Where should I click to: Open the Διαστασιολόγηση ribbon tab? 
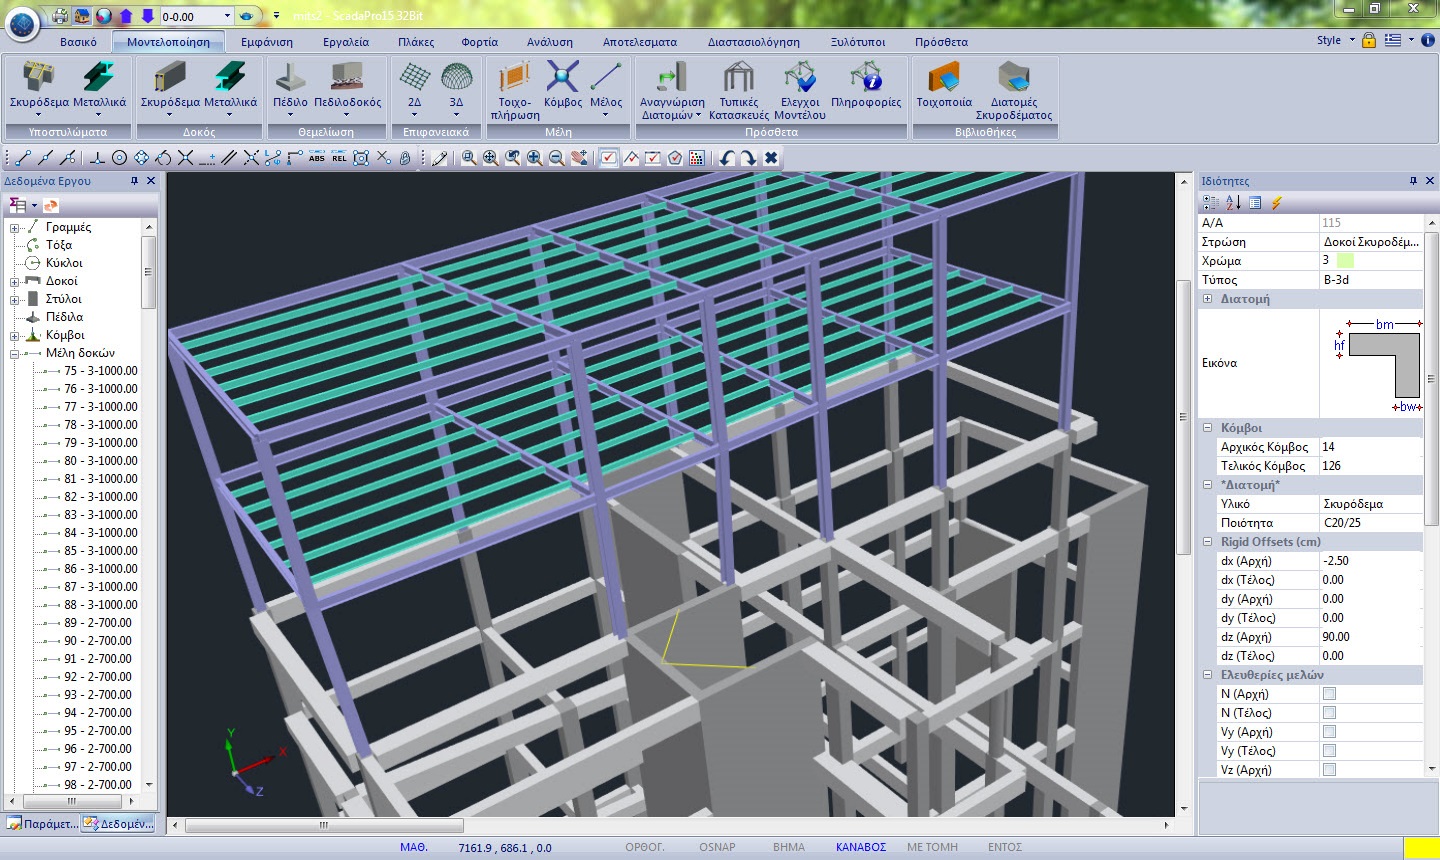pos(754,42)
